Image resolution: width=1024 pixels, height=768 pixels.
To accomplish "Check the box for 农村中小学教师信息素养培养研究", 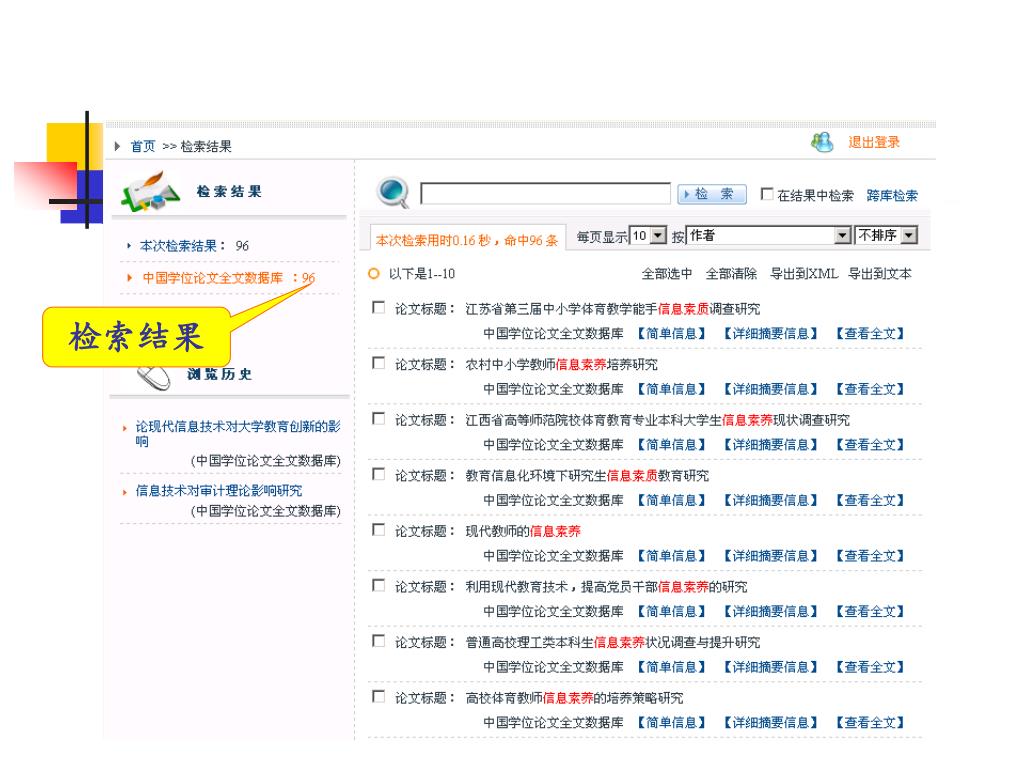I will pos(378,362).
